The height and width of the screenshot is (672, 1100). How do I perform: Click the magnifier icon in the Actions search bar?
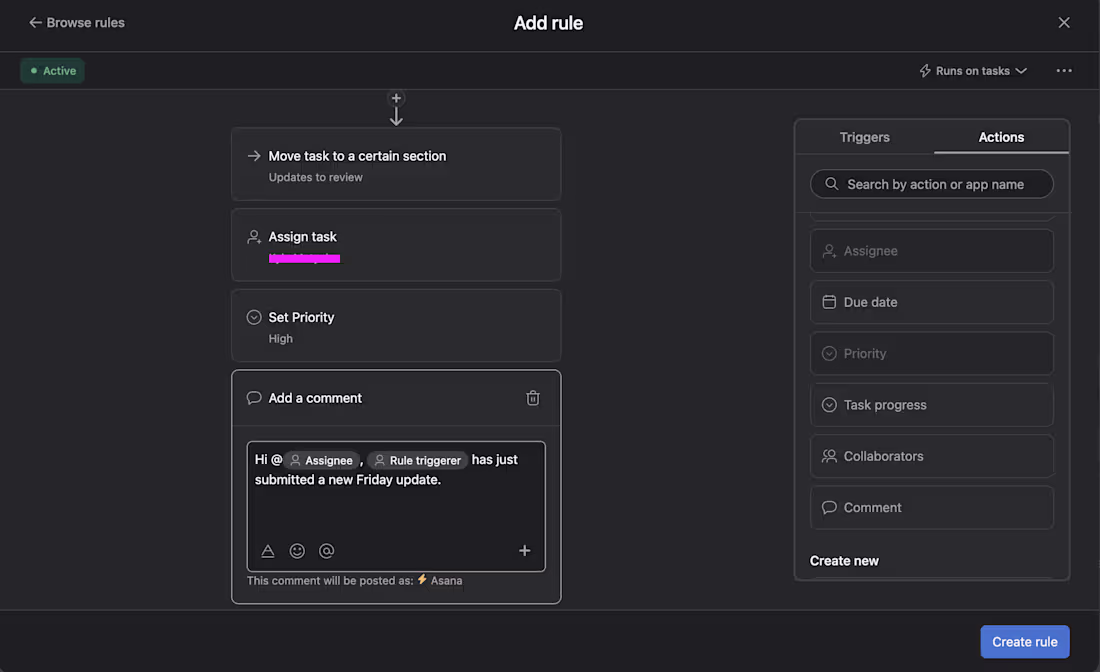click(x=831, y=184)
